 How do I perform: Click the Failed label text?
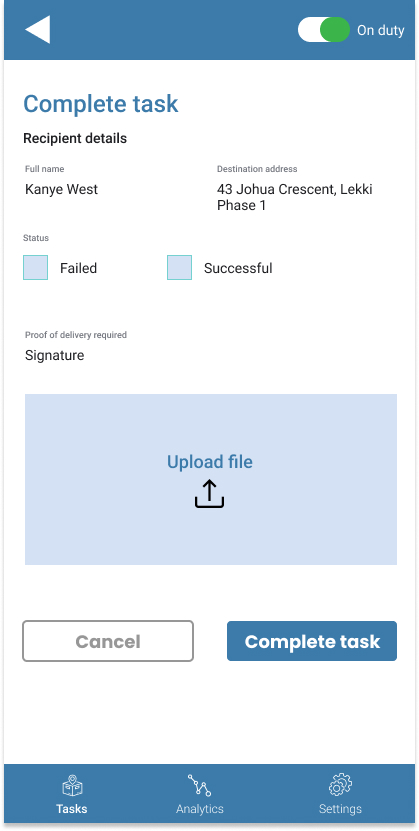pyautogui.click(x=78, y=268)
